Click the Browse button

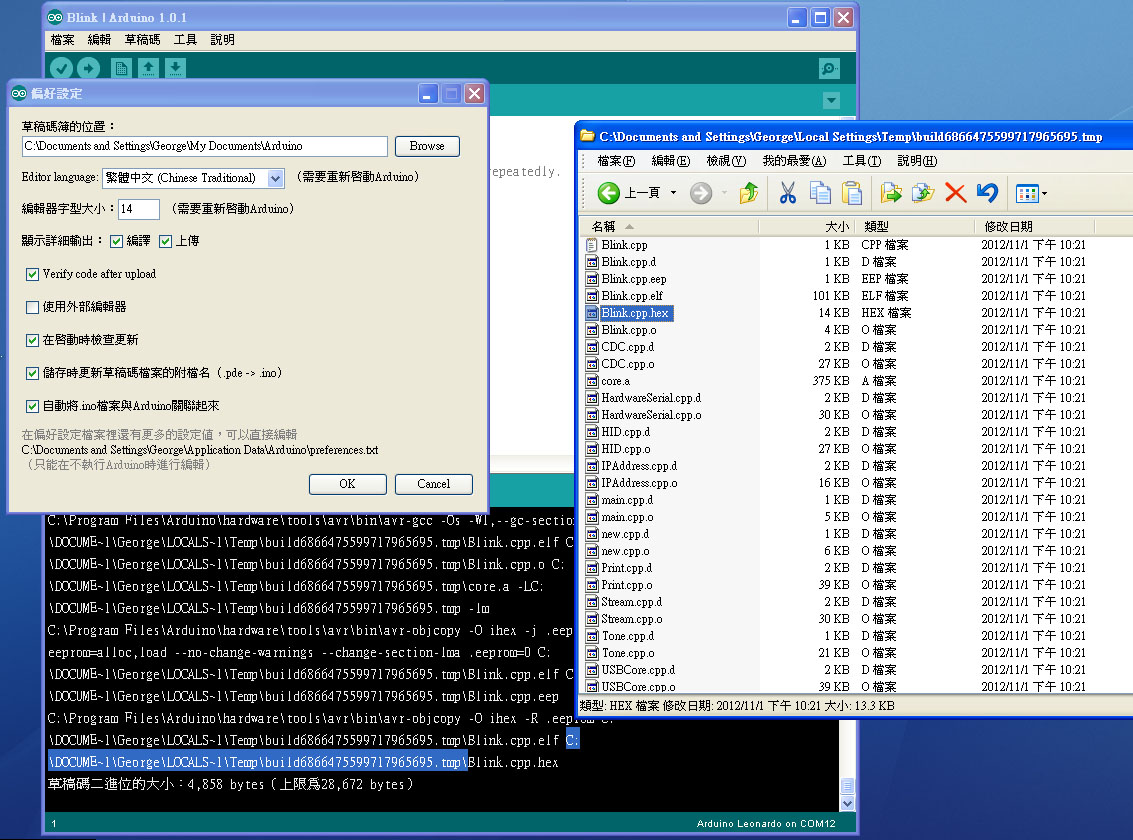pyautogui.click(x=427, y=146)
